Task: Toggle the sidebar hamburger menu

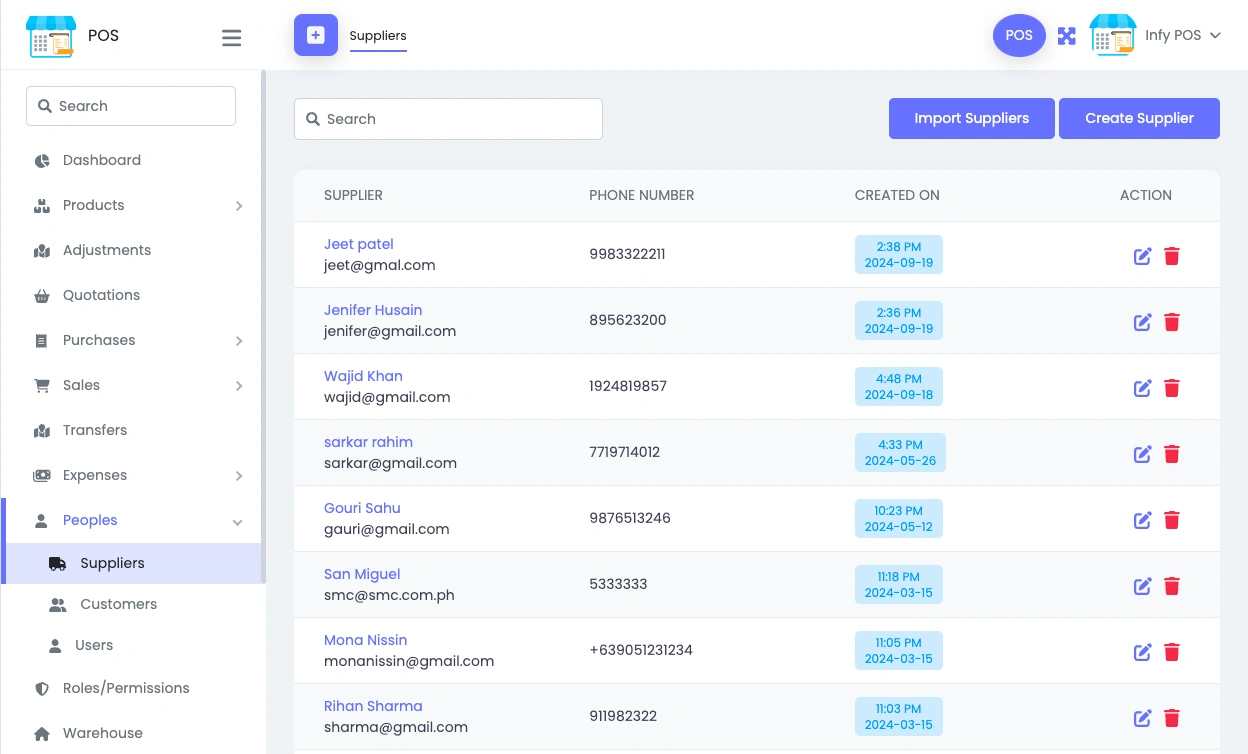Action: tap(231, 38)
